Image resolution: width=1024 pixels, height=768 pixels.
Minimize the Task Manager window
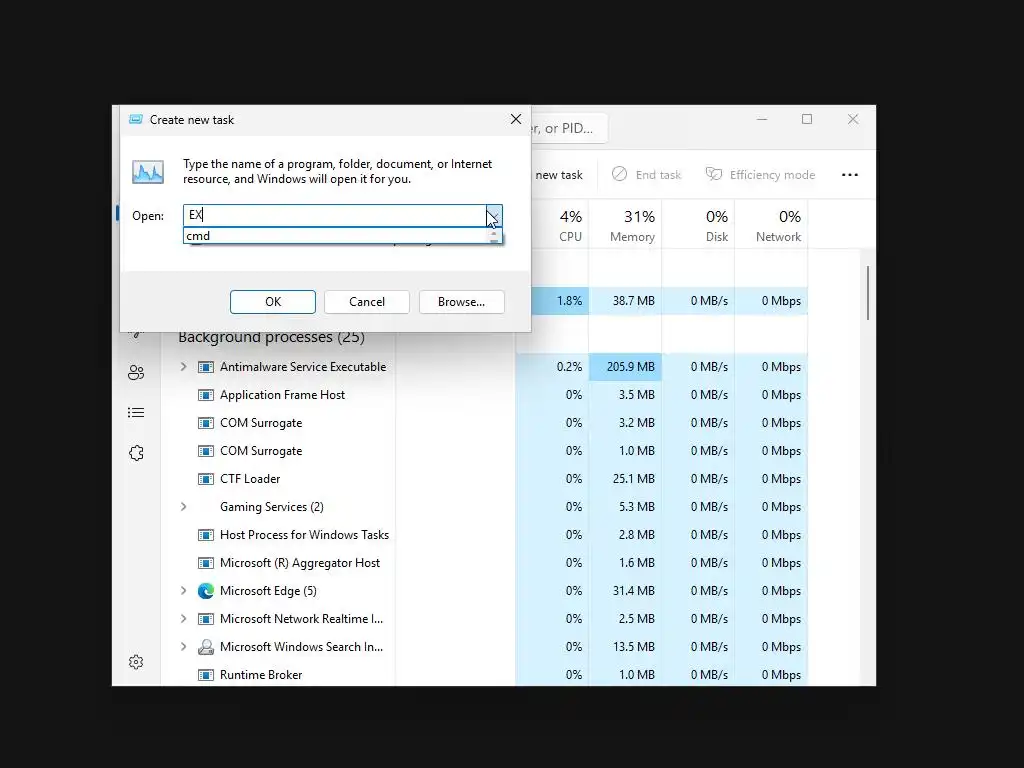click(762, 119)
